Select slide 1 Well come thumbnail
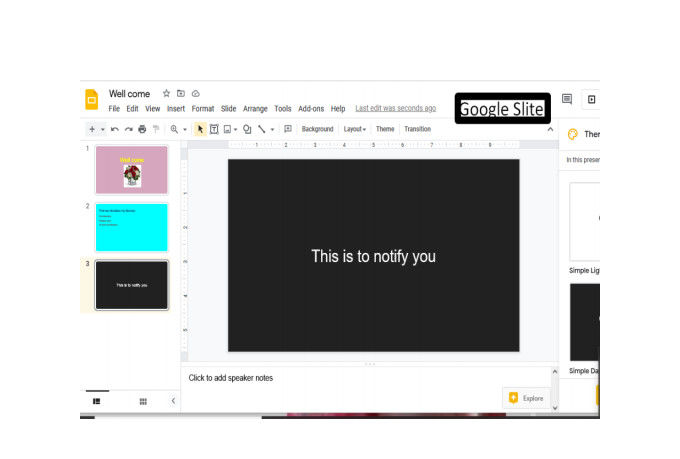 coord(132,170)
